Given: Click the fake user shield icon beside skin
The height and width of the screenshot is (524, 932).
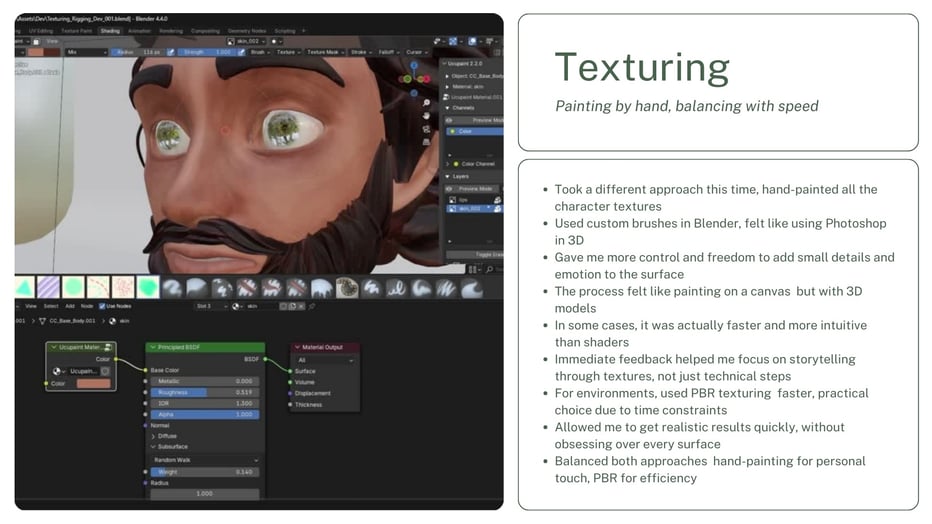Looking at the screenshot, I should point(284,307).
